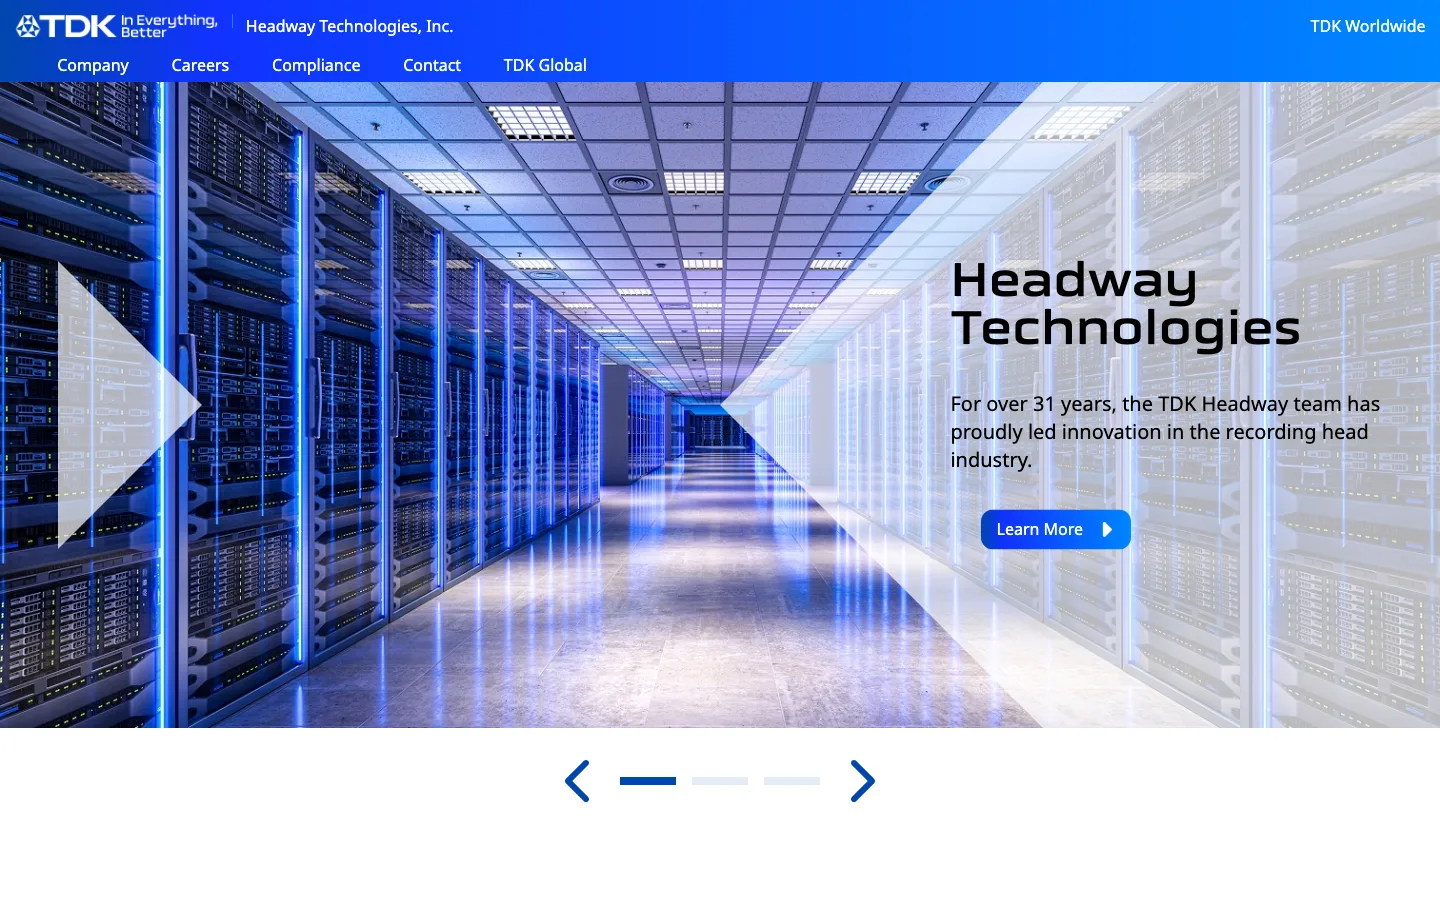Jump to the third slide indicator

point(792,781)
